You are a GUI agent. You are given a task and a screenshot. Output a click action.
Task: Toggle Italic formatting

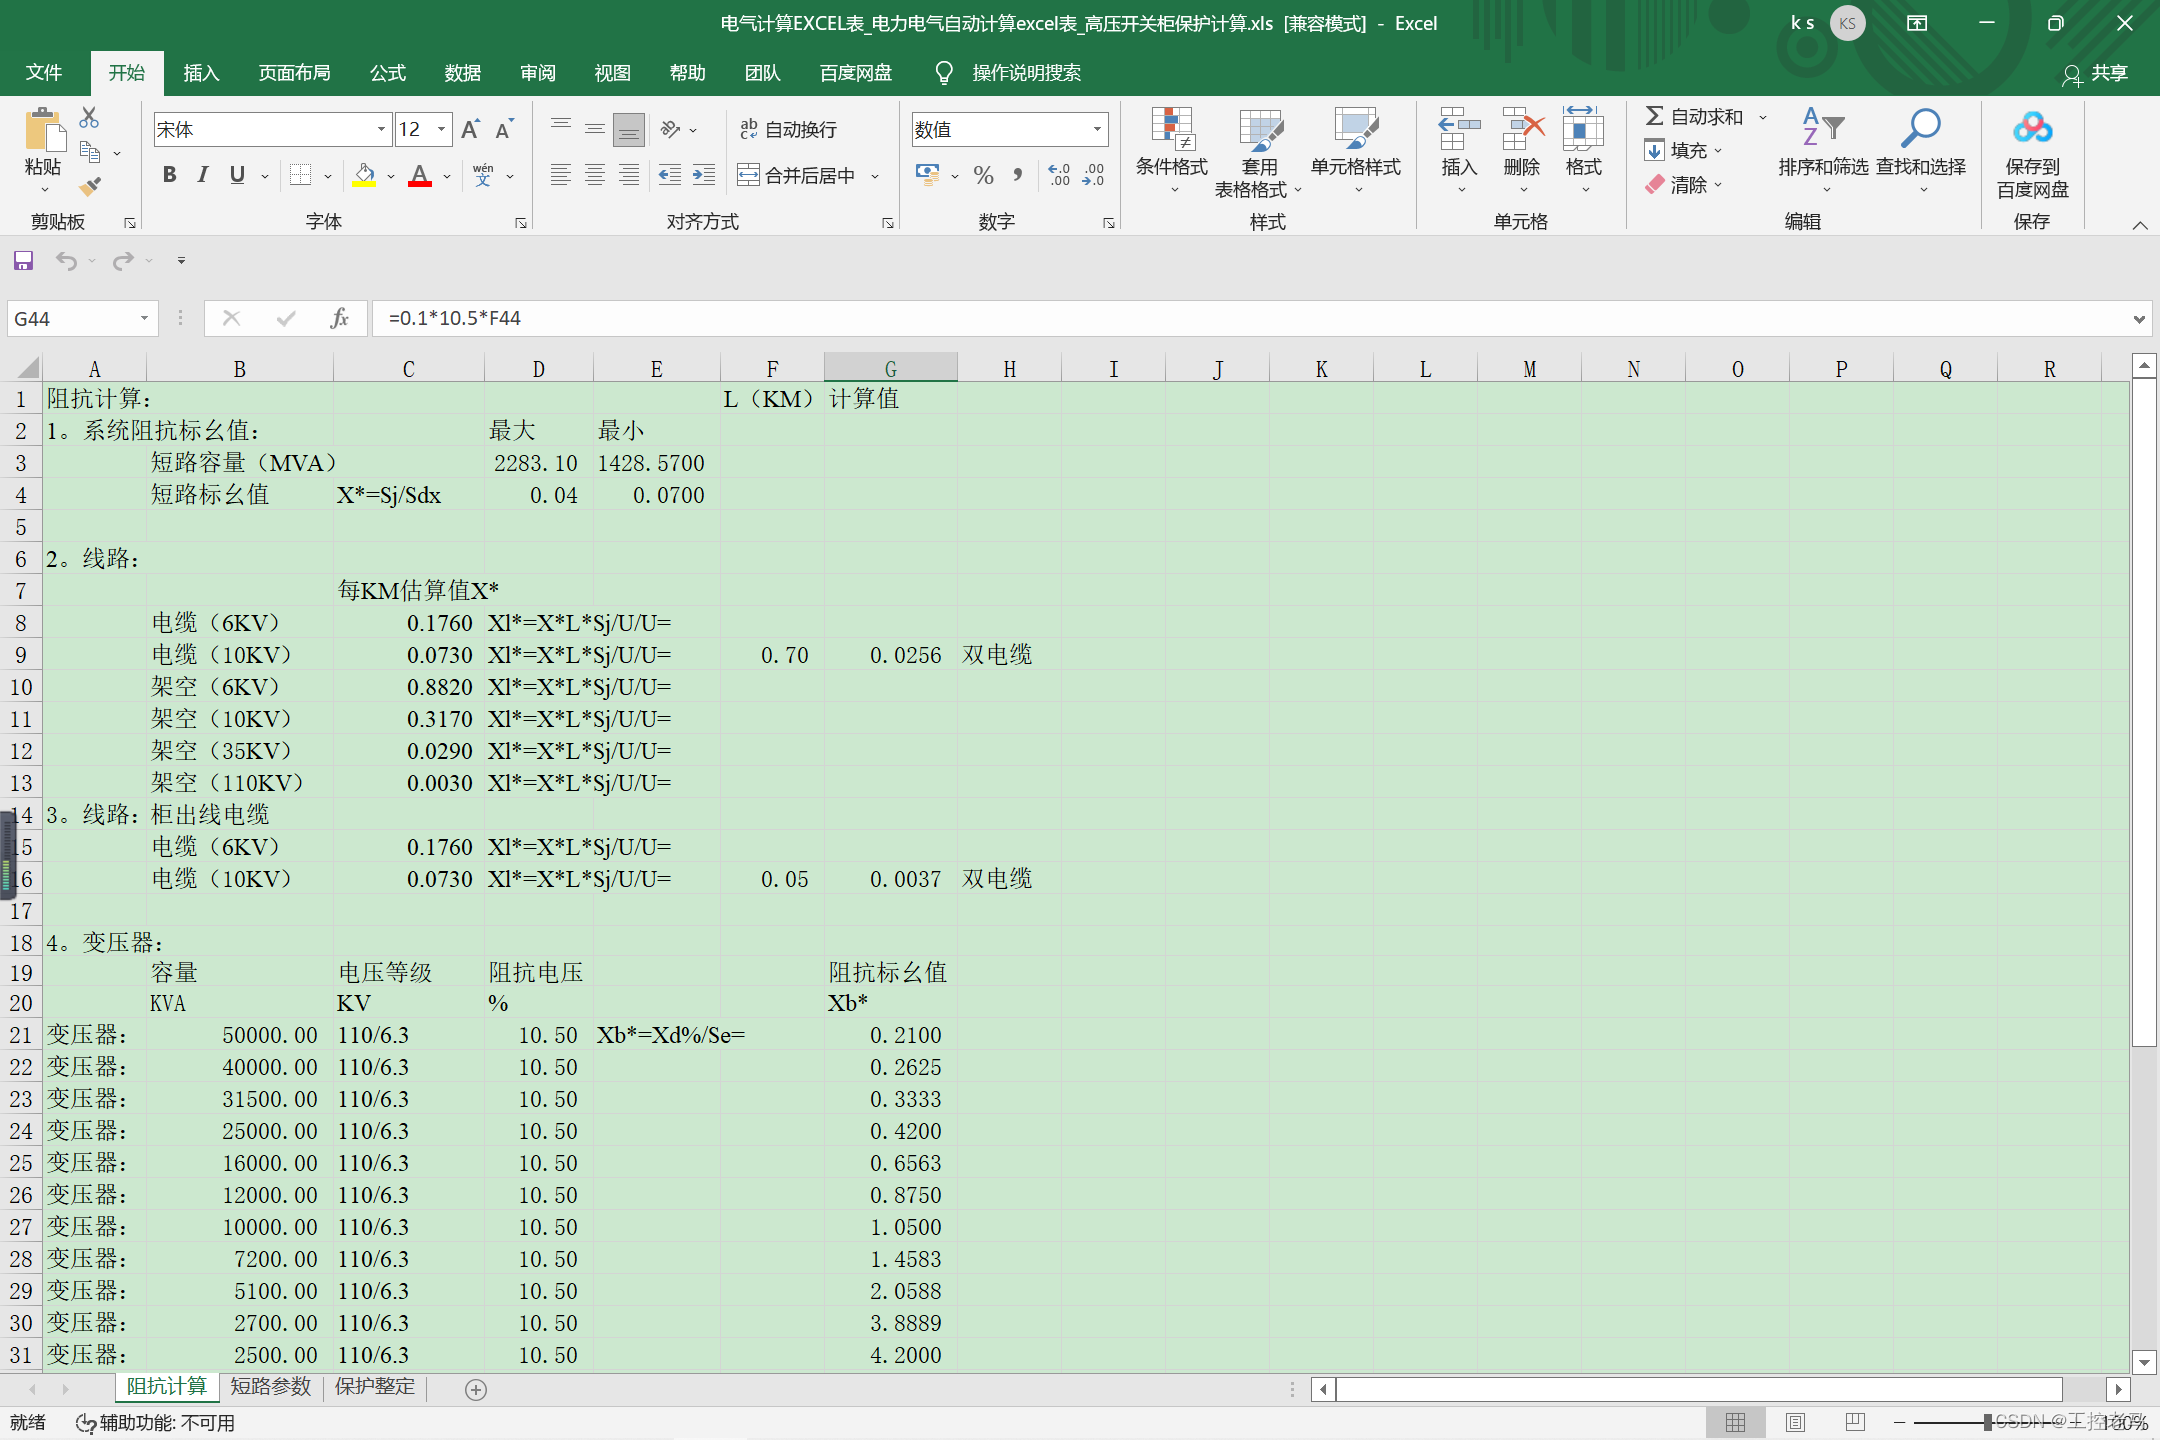point(203,175)
